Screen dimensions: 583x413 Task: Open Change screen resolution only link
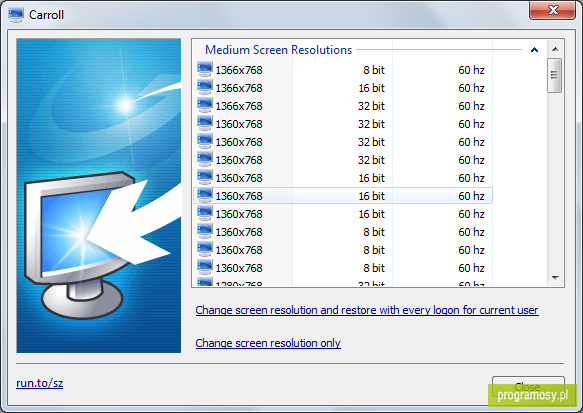coord(268,343)
